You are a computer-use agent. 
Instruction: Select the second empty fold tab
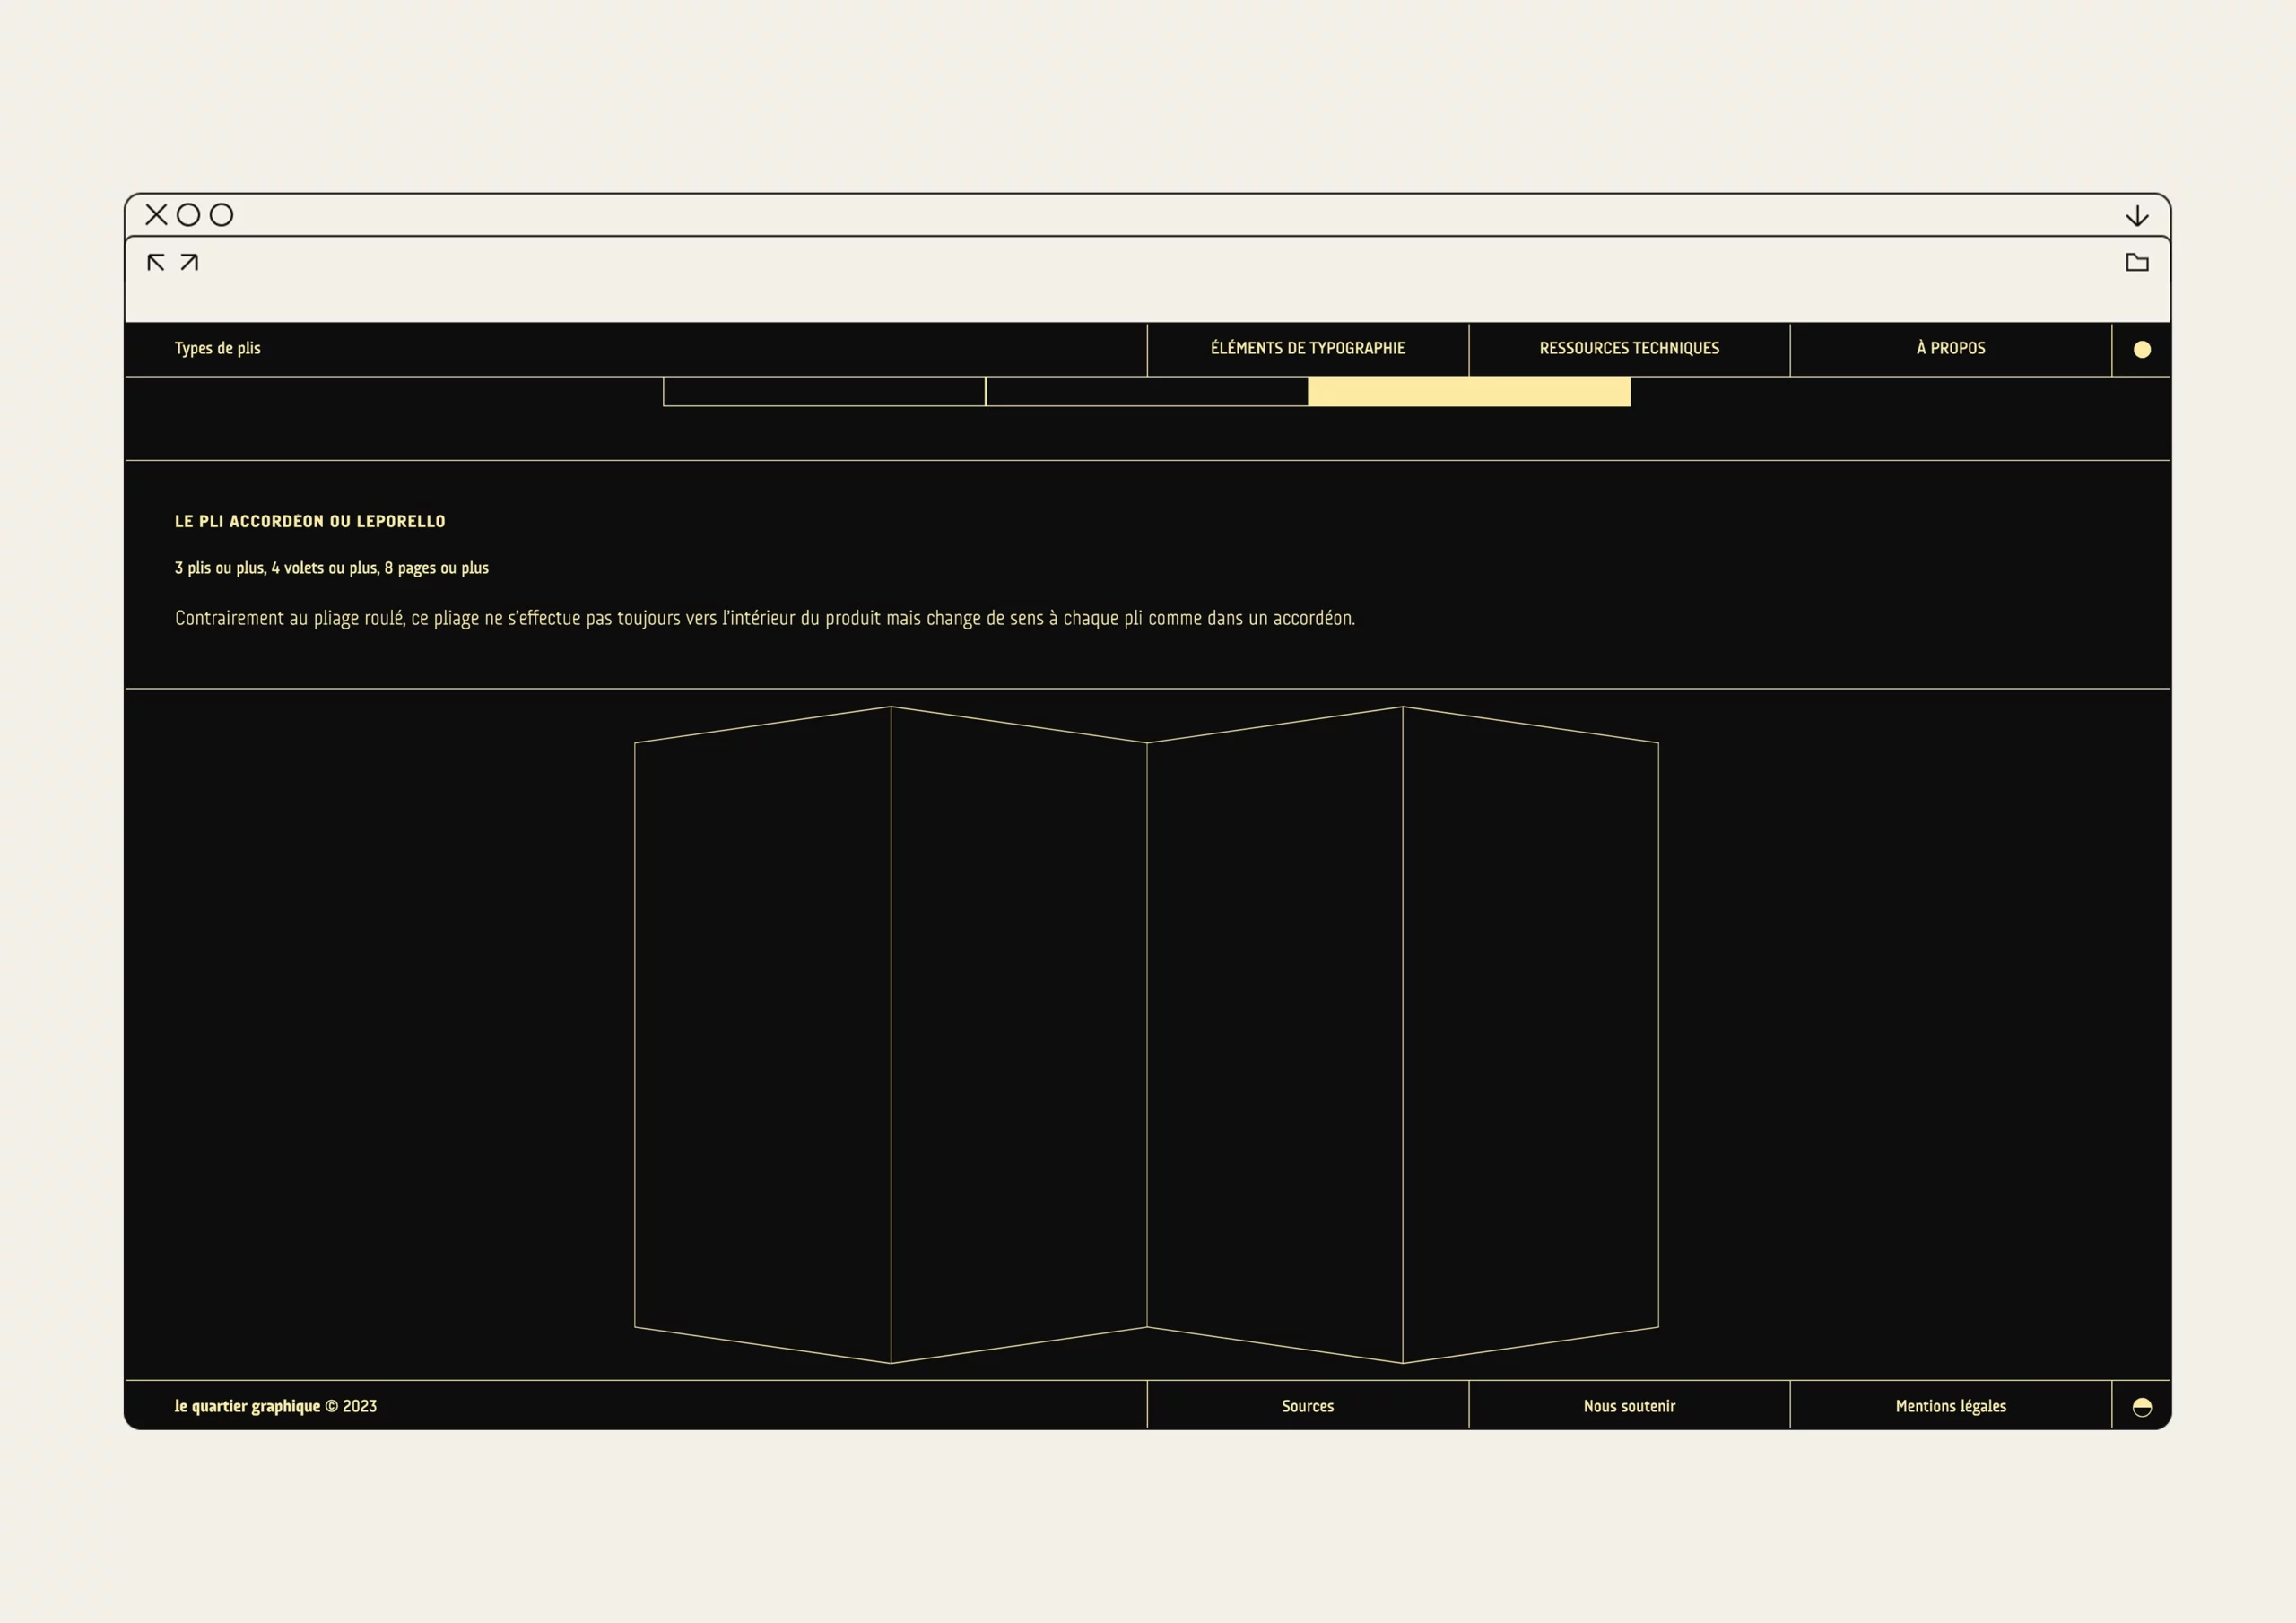(1147, 391)
